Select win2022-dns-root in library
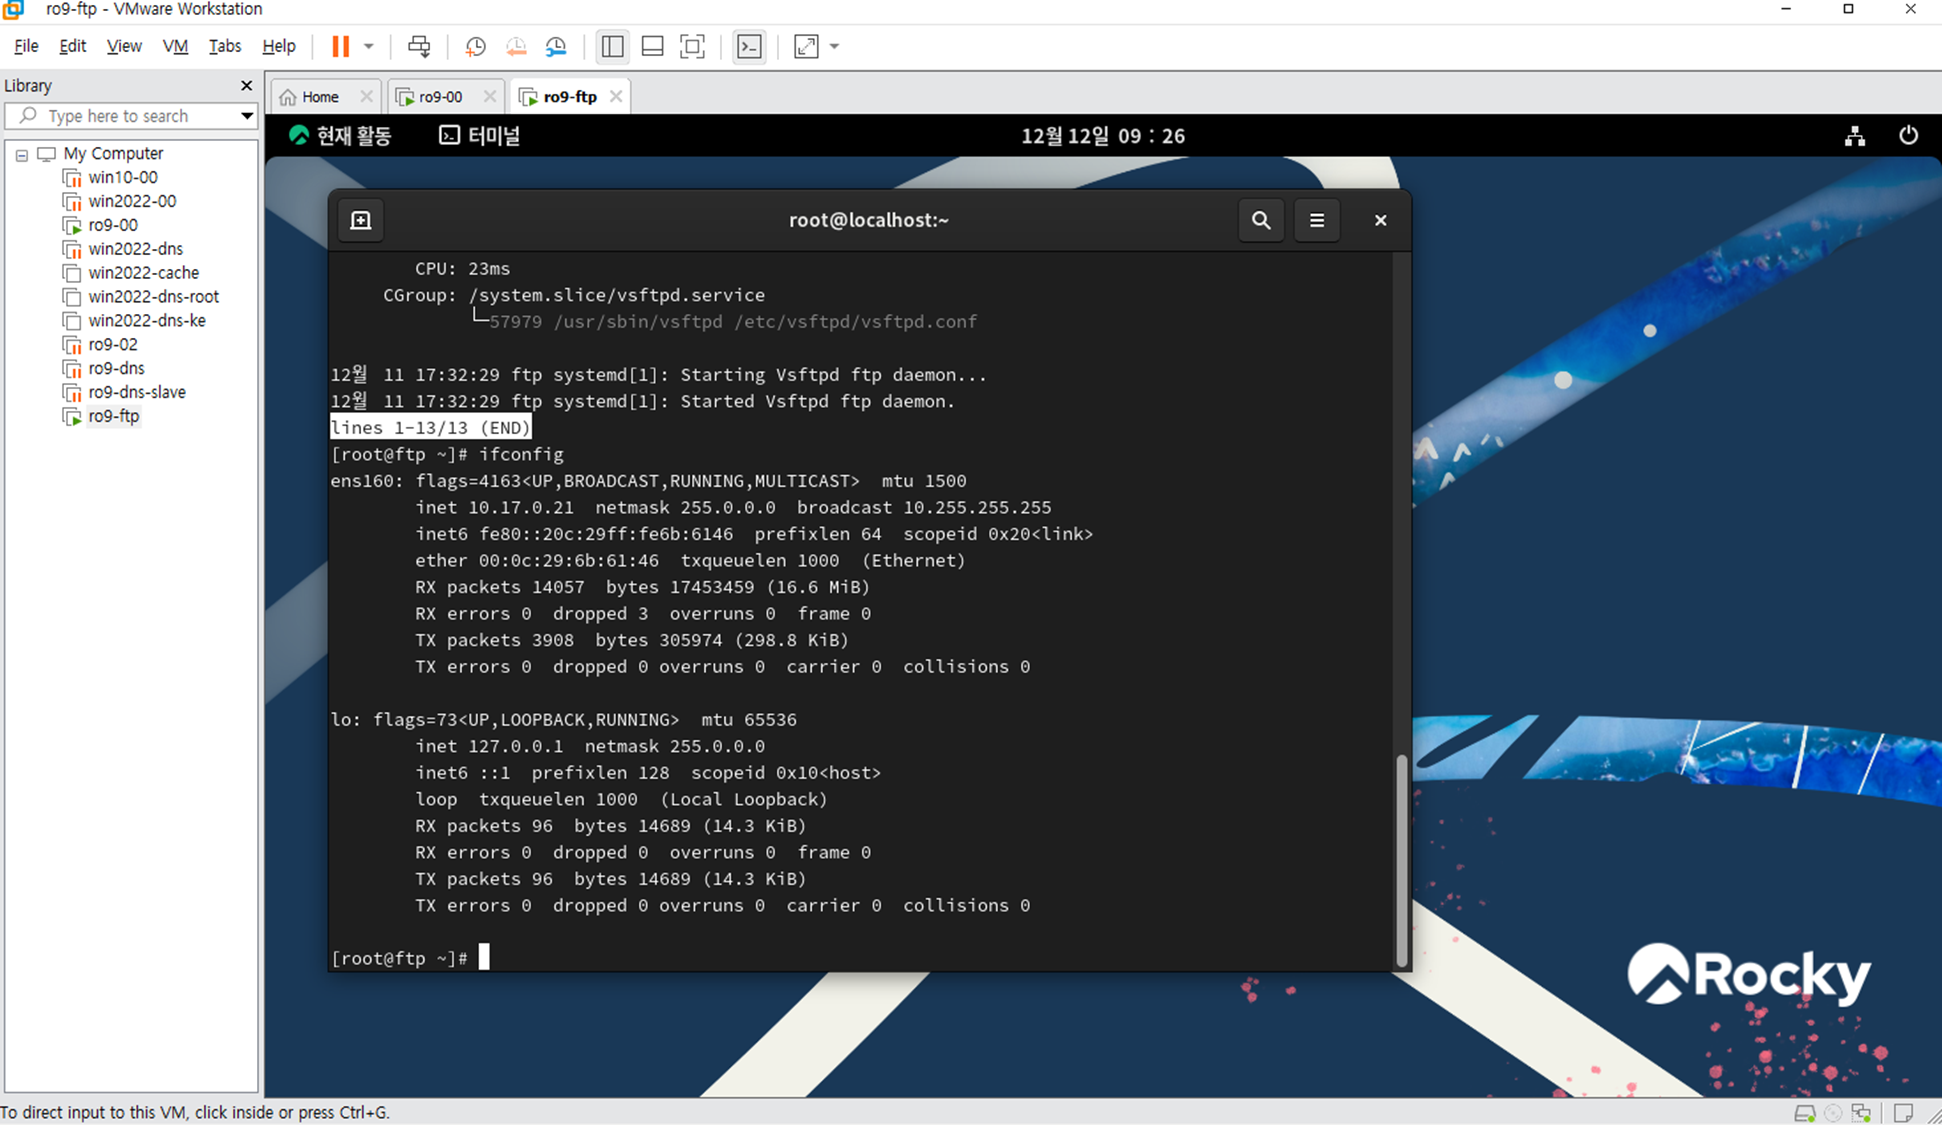The width and height of the screenshot is (1942, 1125). [x=153, y=297]
